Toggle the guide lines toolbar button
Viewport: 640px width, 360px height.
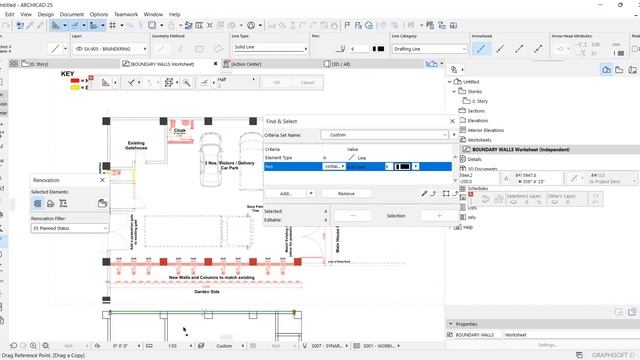click(x=56, y=25)
